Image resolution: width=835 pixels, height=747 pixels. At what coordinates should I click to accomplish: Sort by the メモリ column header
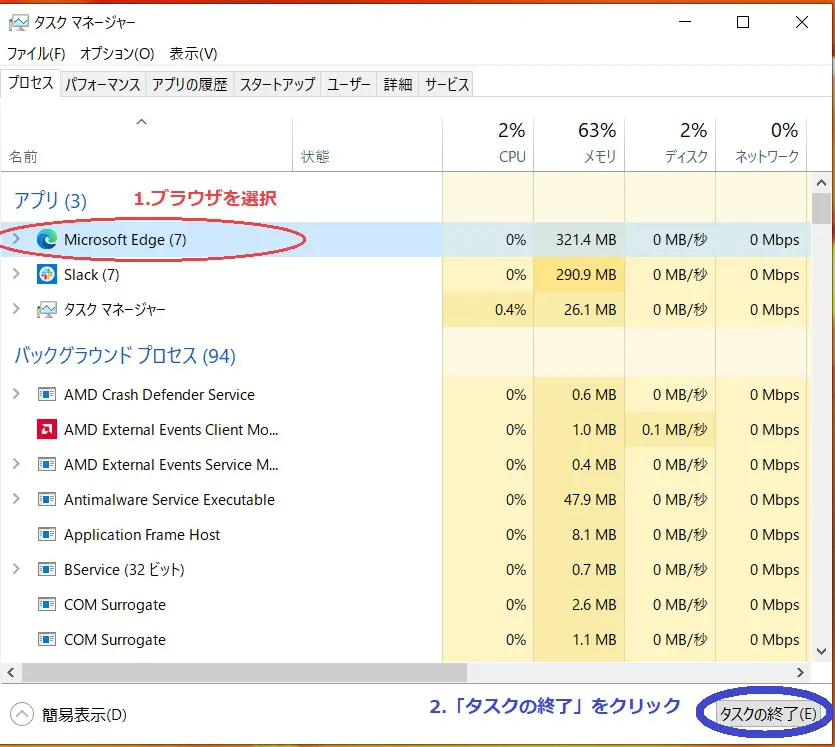click(579, 144)
